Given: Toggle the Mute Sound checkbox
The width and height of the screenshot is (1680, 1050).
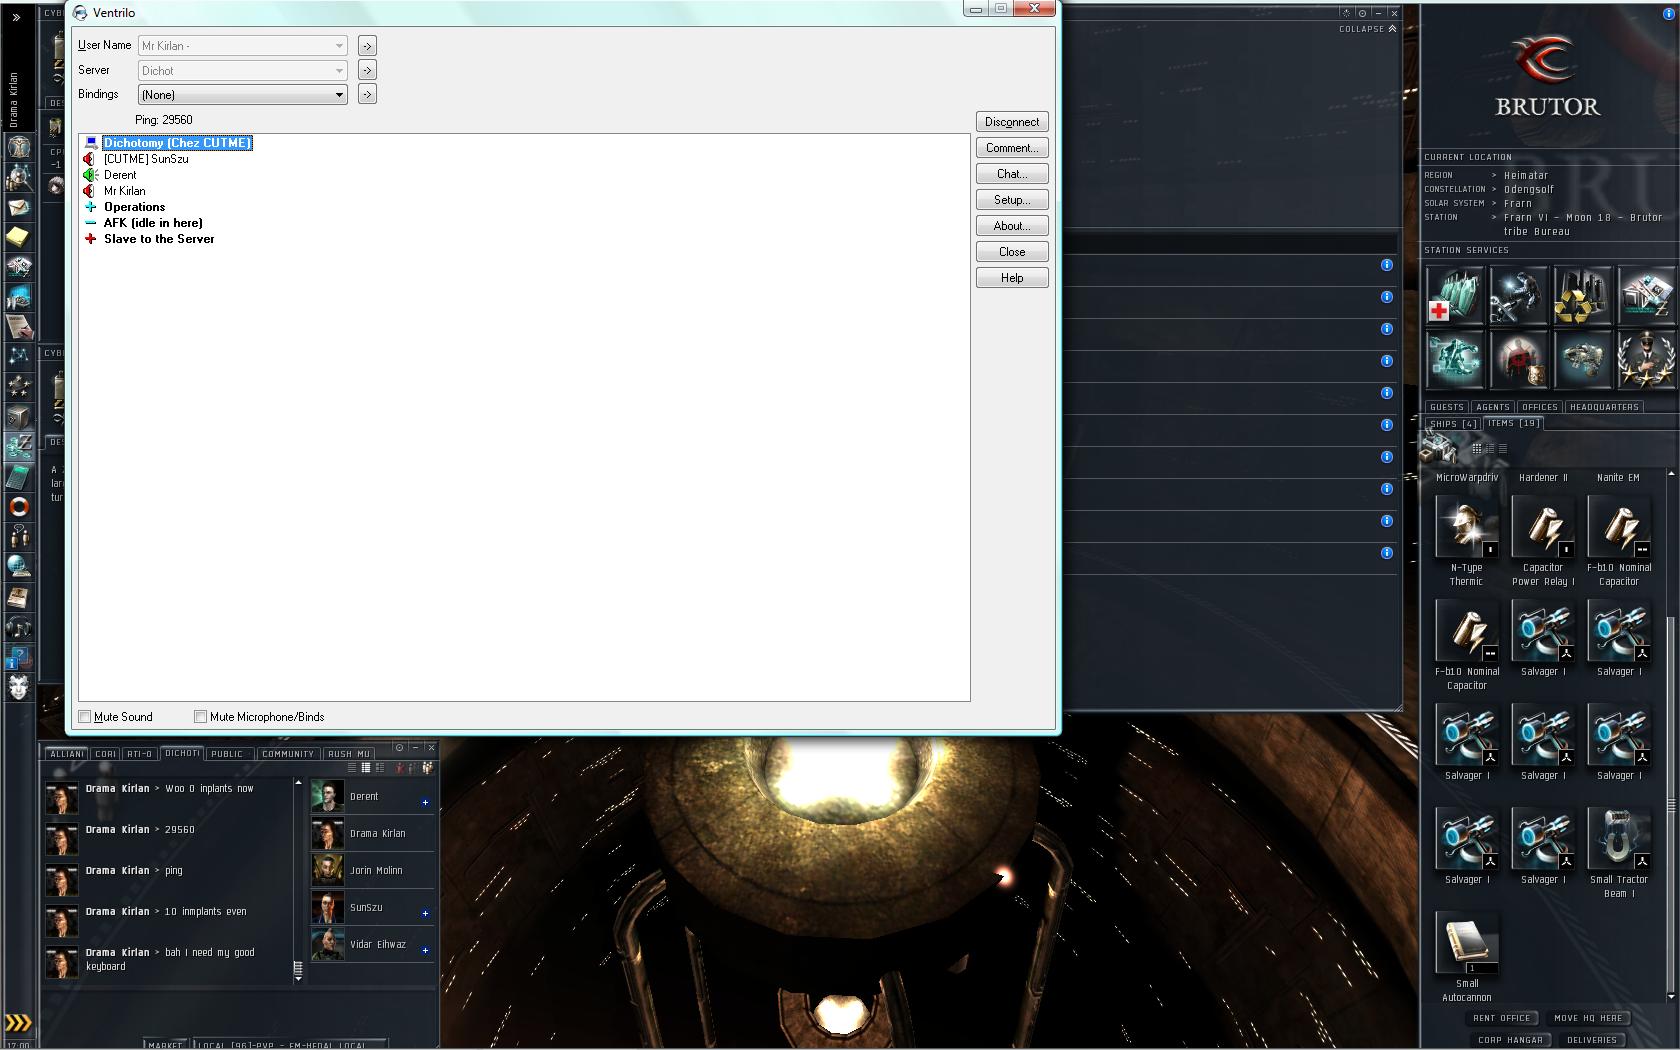Looking at the screenshot, I should tap(85, 717).
